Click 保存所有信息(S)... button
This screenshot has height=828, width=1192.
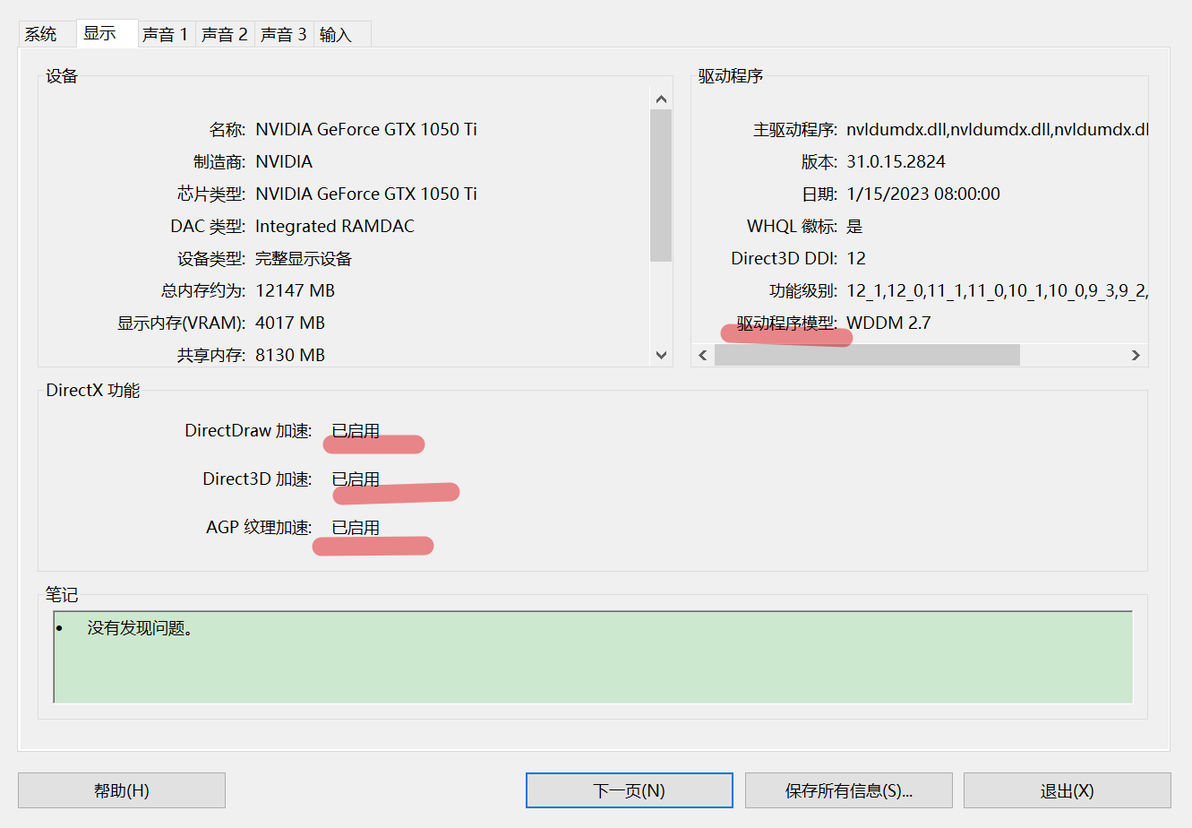click(848, 791)
